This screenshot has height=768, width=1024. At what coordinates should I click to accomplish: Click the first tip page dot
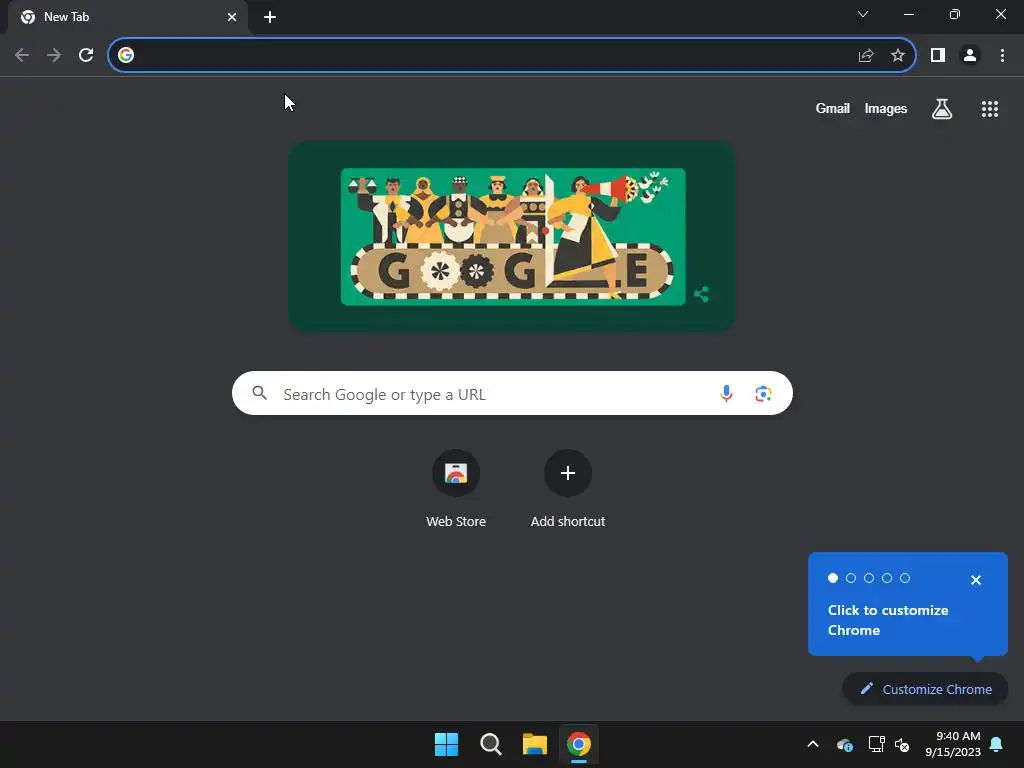coord(833,578)
